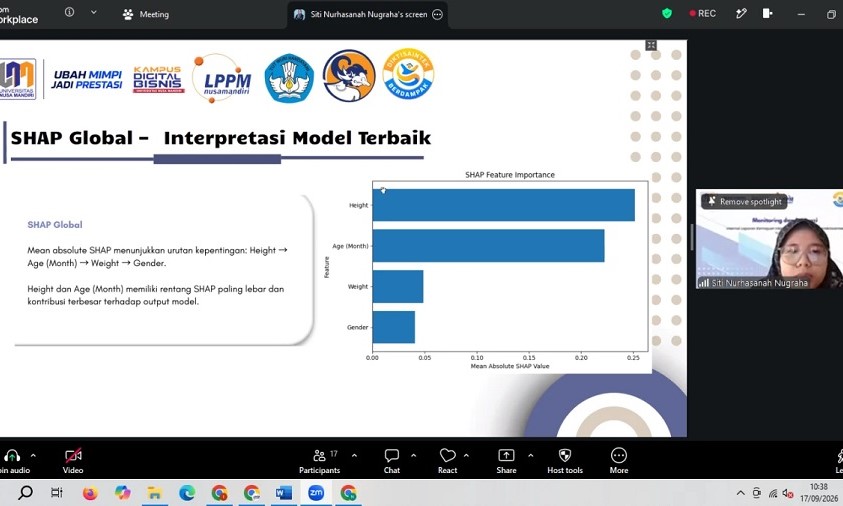
Task: Click the Kampus Digital Bisnis logo
Action: [x=158, y=79]
